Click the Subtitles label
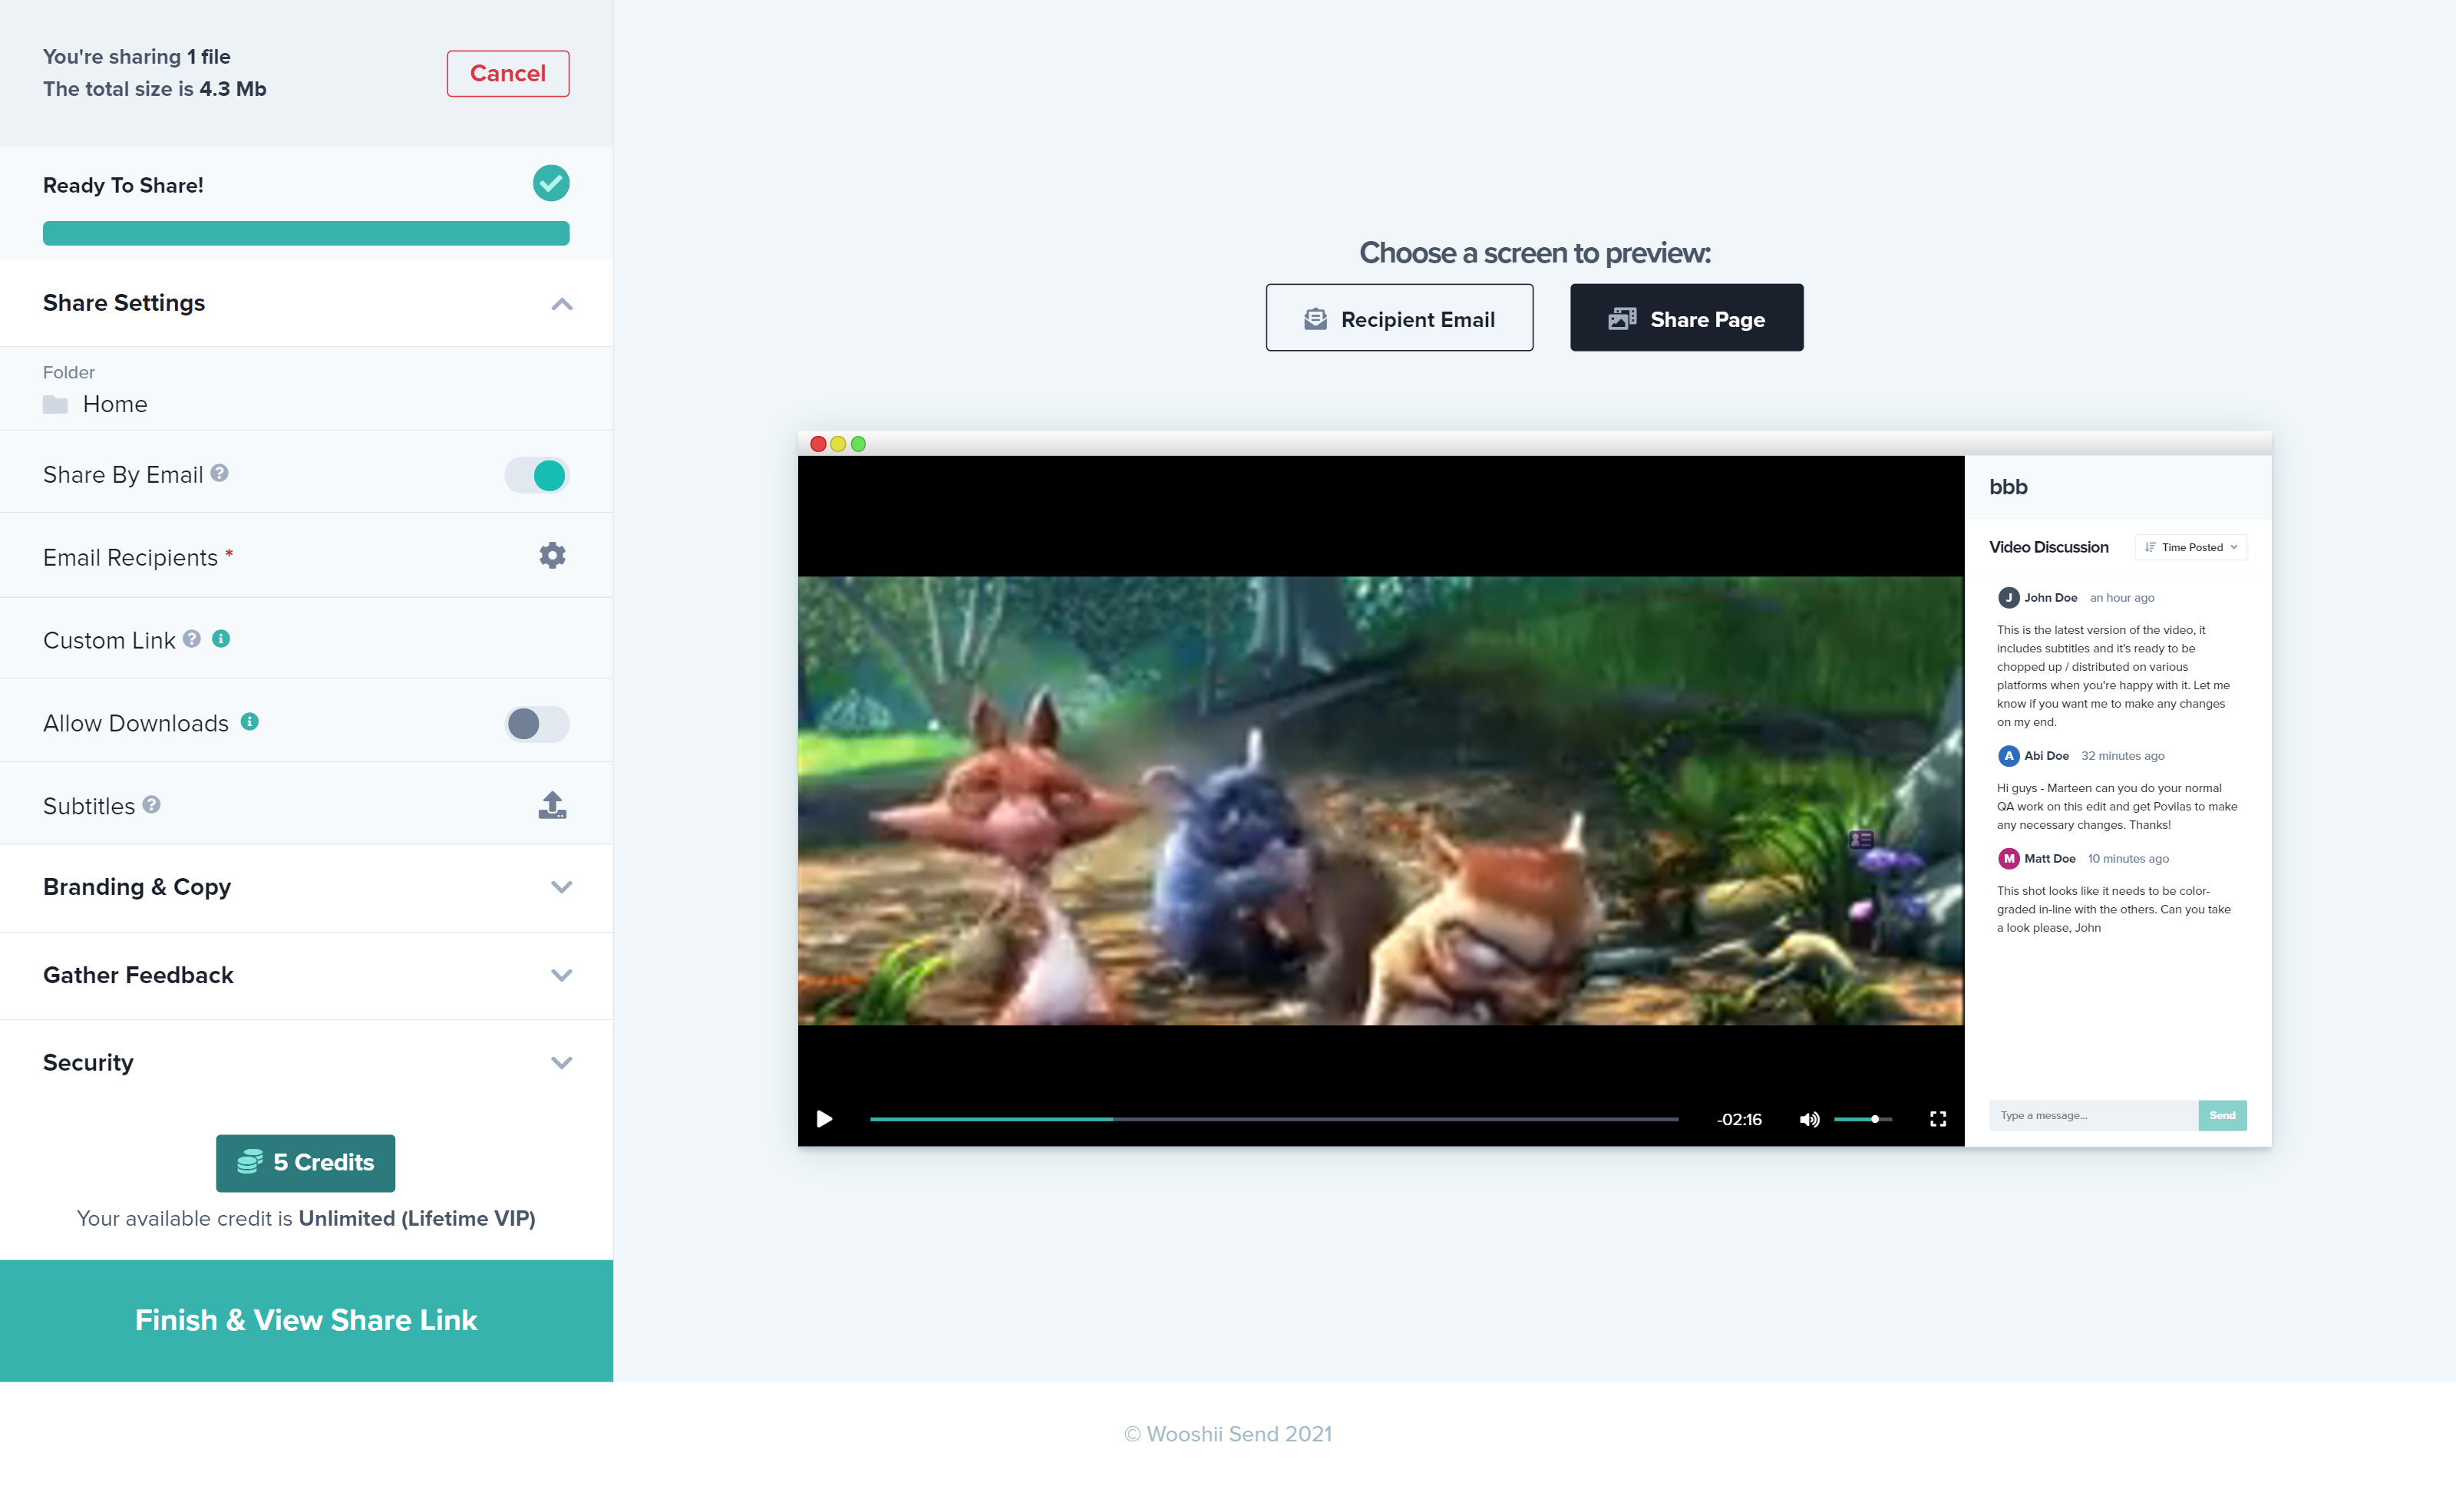 coord(89,806)
